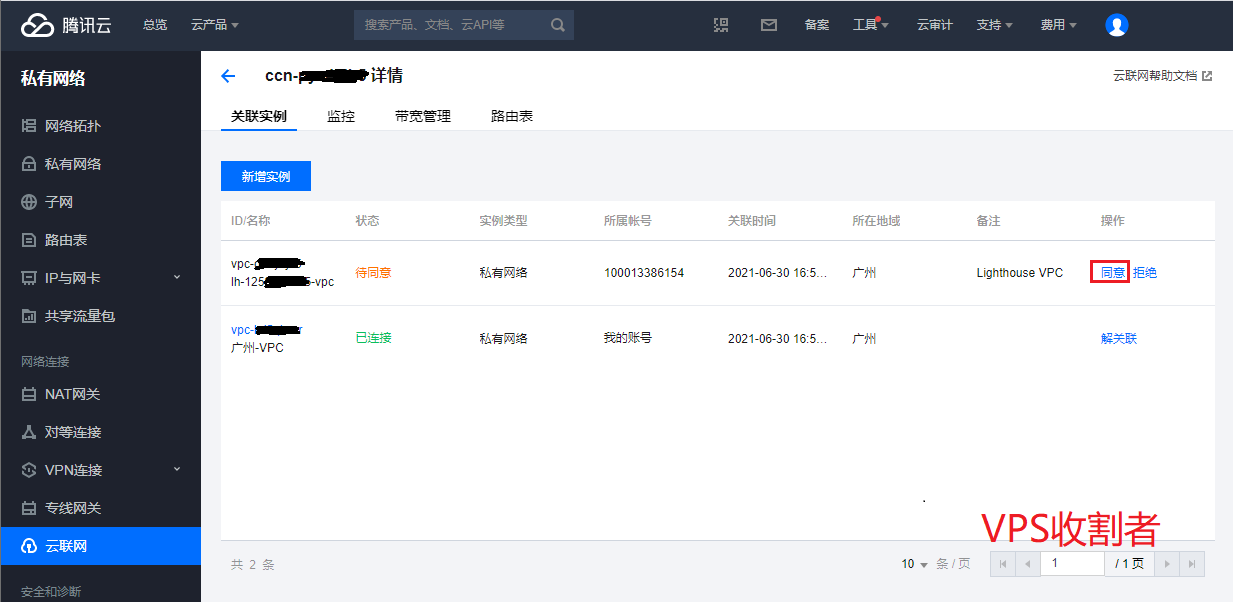Click 同意 to approve Lighthouse VPC
Image resolution: width=1233 pixels, height=602 pixels.
(1112, 272)
